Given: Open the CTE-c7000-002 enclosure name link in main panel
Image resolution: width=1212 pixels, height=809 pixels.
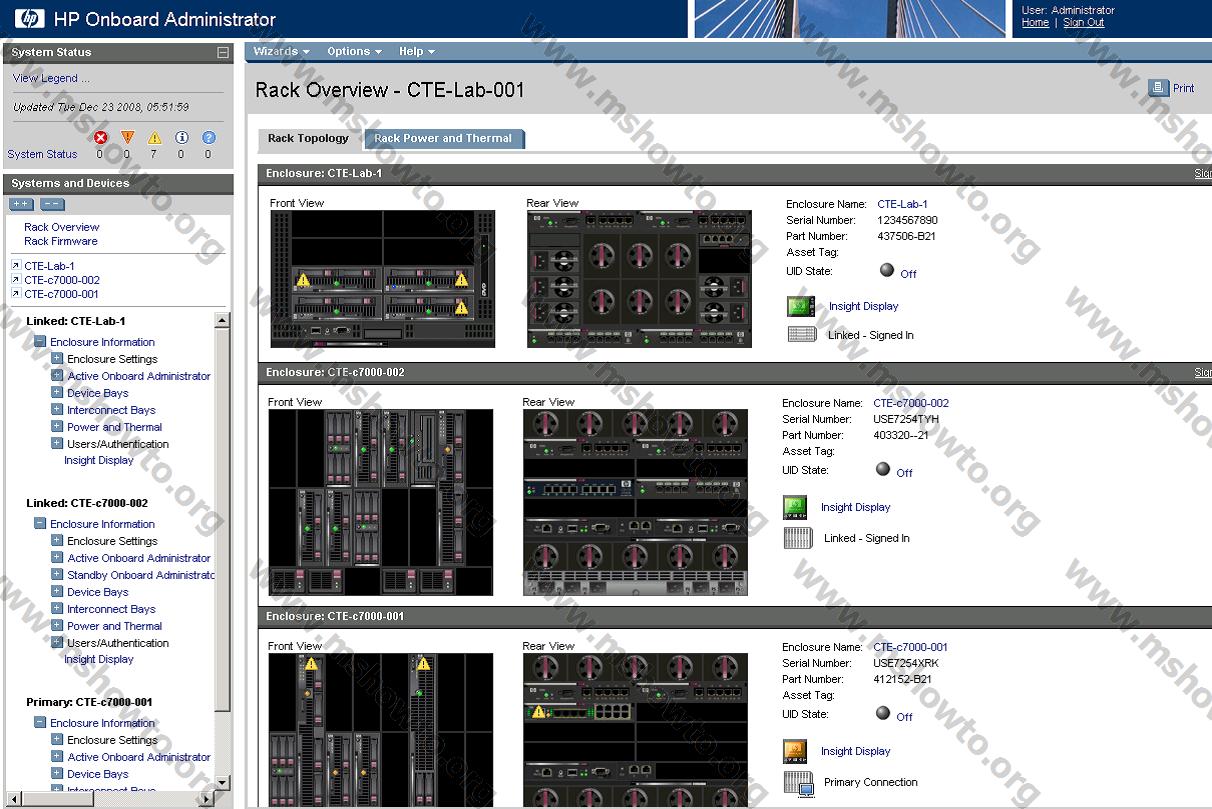Looking at the screenshot, I should point(911,403).
